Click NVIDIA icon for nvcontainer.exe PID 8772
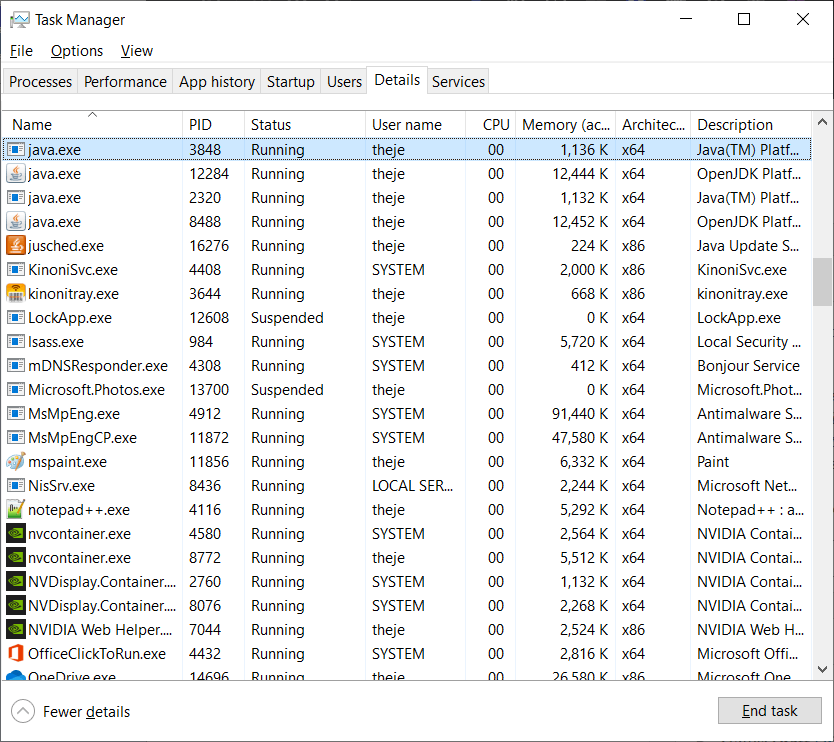This screenshot has width=834, height=742. pos(16,557)
